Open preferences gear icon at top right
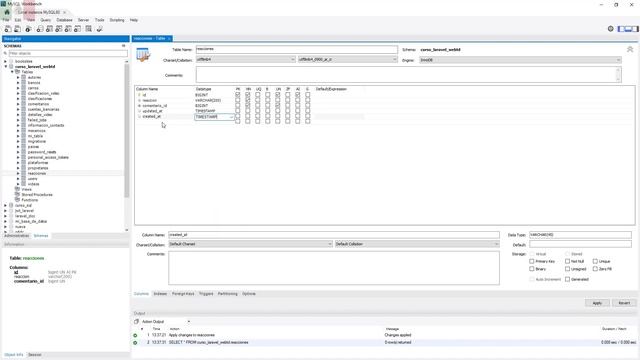640x360 pixels. click(x=611, y=29)
